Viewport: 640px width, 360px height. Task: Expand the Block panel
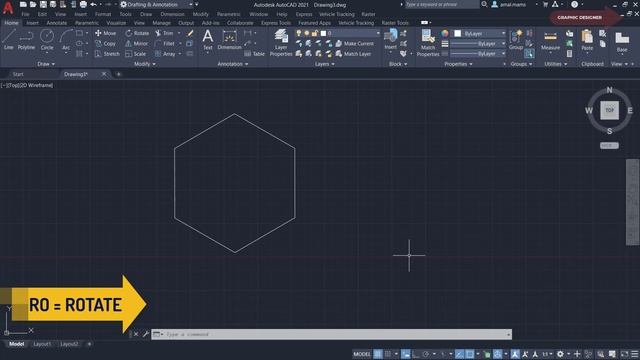[398, 64]
